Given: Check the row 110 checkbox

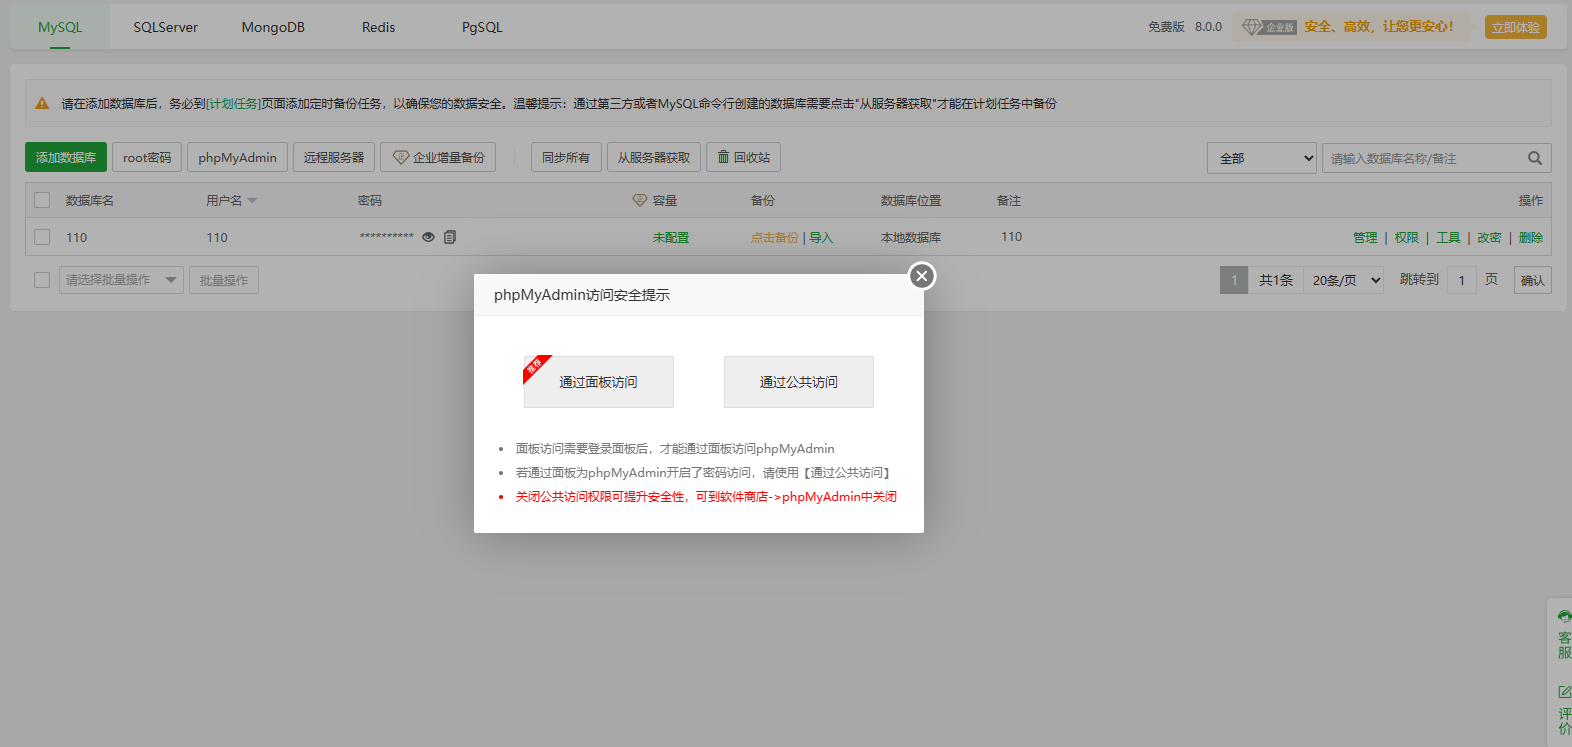Looking at the screenshot, I should point(42,237).
